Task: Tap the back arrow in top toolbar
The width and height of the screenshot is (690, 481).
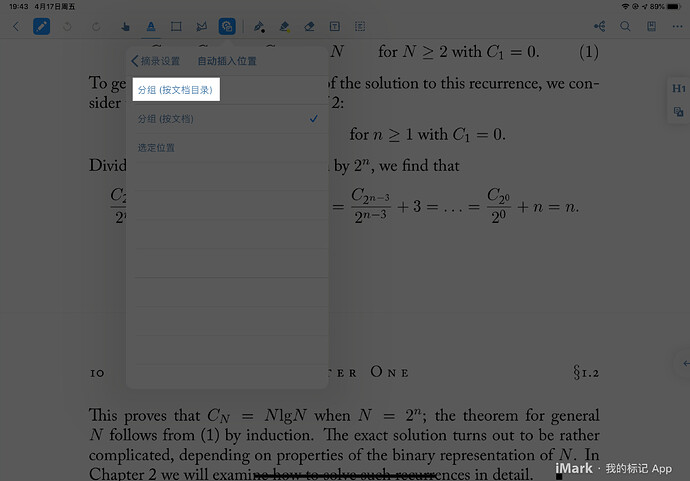Action: pos(16,26)
